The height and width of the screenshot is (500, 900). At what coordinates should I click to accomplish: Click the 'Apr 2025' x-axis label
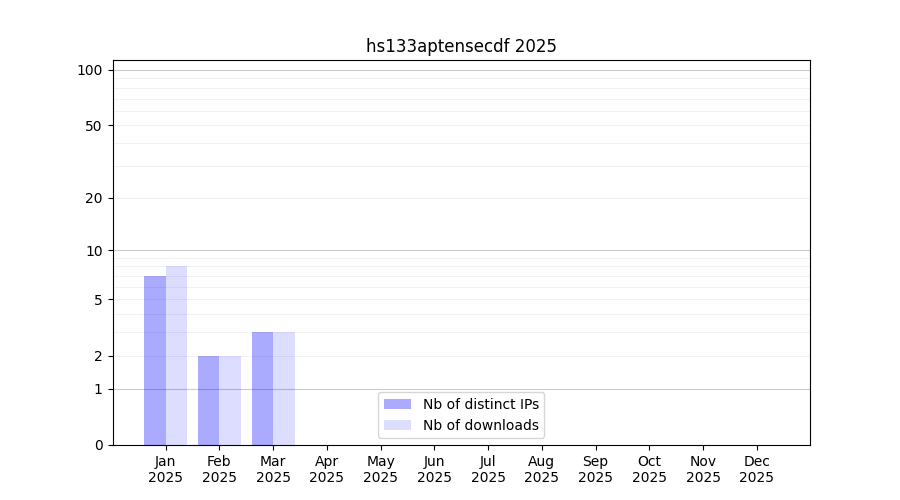coord(327,469)
